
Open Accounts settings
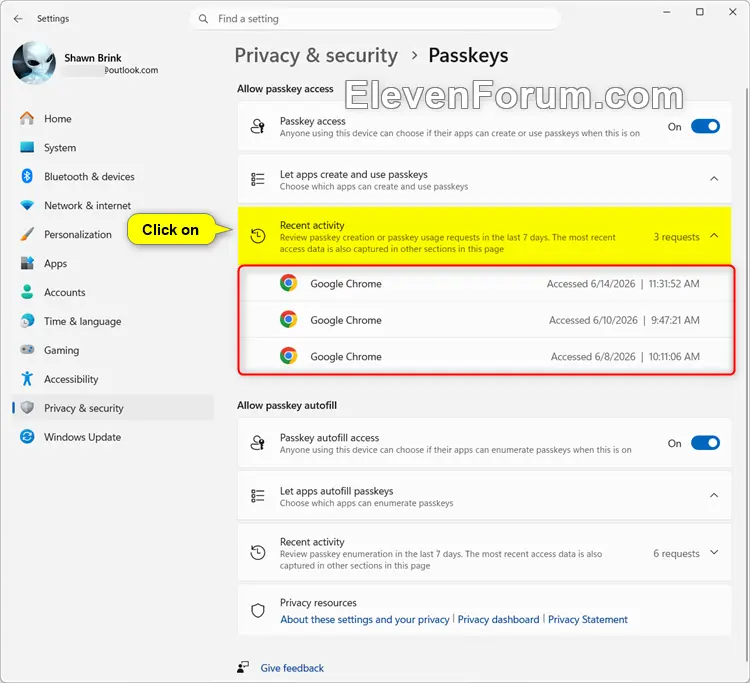tap(113, 292)
